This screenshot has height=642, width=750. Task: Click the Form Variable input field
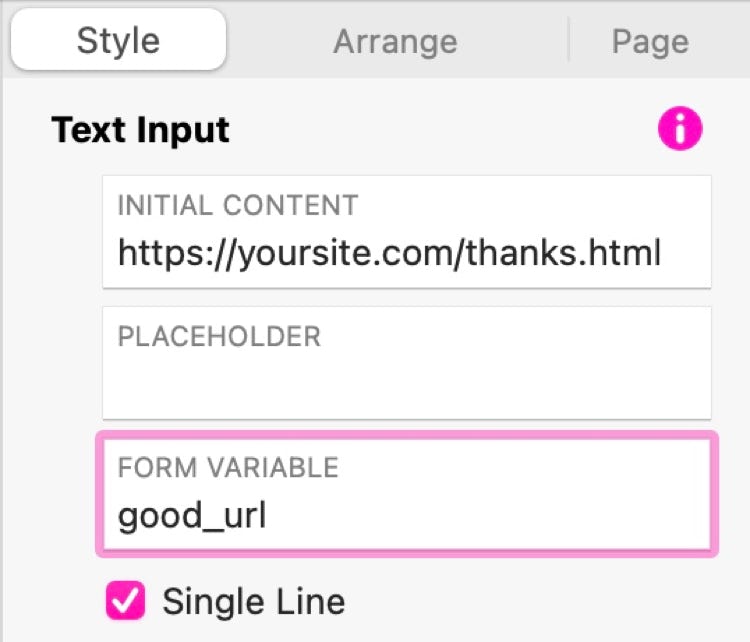pyautogui.click(x=407, y=494)
